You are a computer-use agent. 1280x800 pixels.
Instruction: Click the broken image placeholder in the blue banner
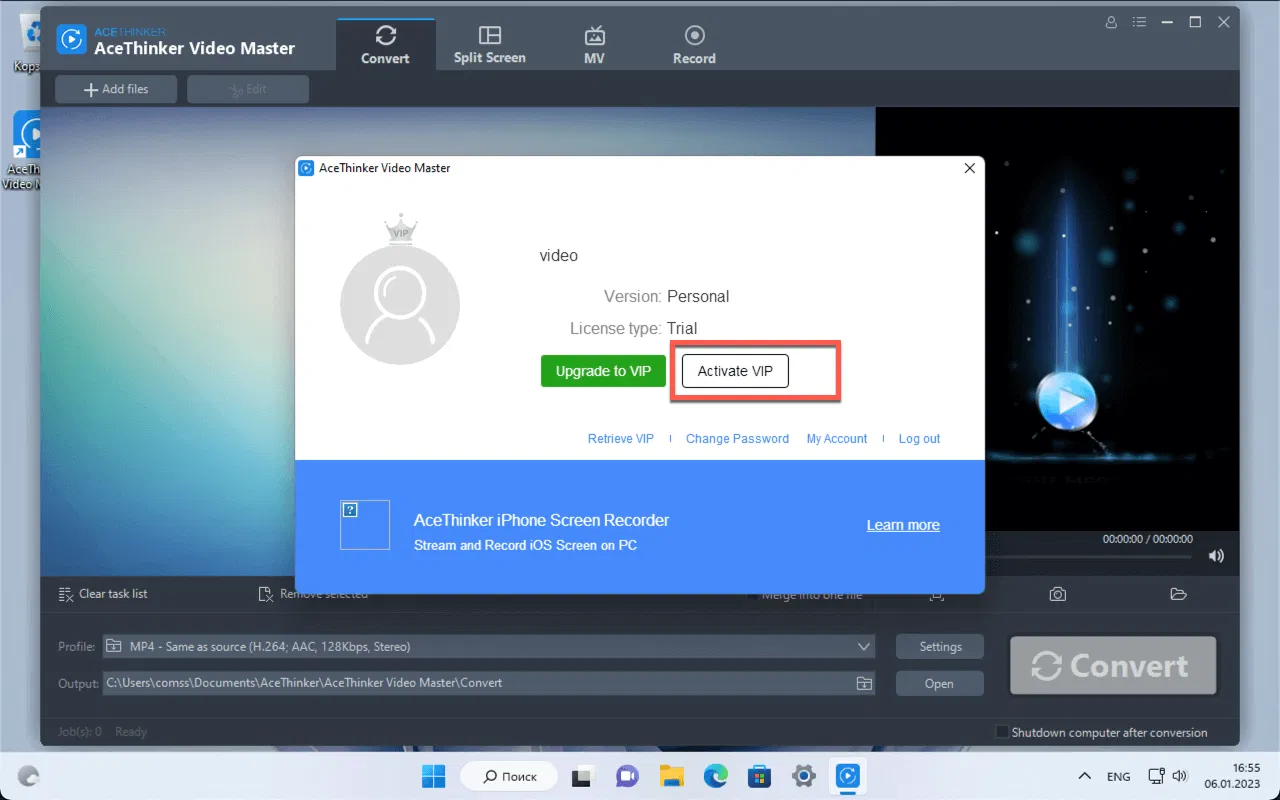pyautogui.click(x=365, y=525)
